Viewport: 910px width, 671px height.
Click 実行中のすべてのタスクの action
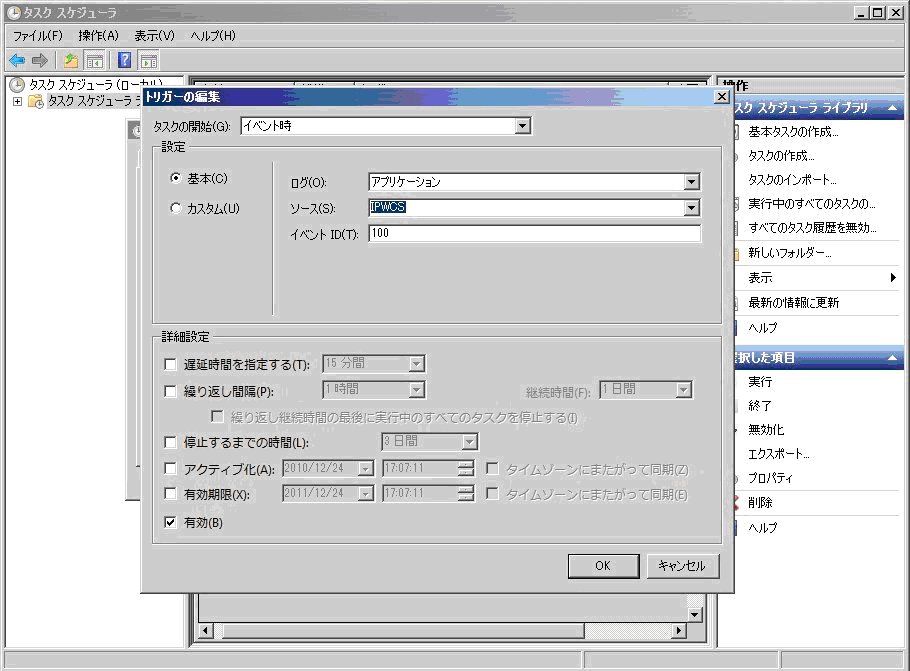pos(811,204)
